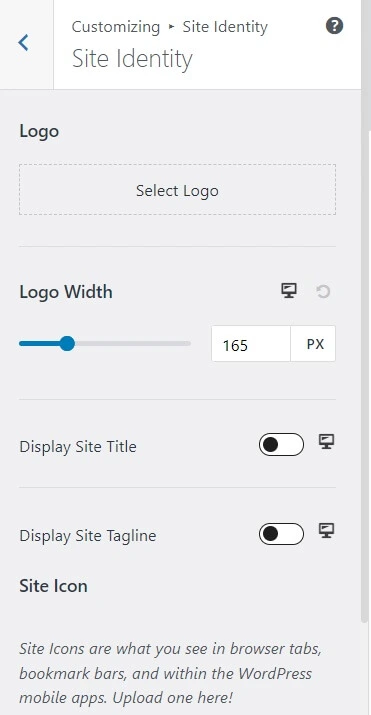Click desktop device icon beside Site Title toggle
371x715 pixels.
(x=326, y=441)
